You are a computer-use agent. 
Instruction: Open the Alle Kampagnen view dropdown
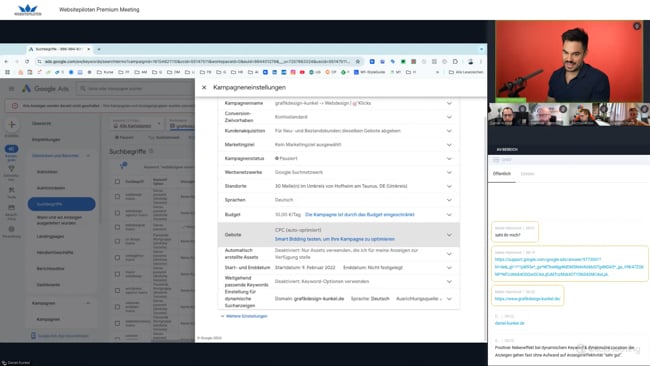[136, 124]
